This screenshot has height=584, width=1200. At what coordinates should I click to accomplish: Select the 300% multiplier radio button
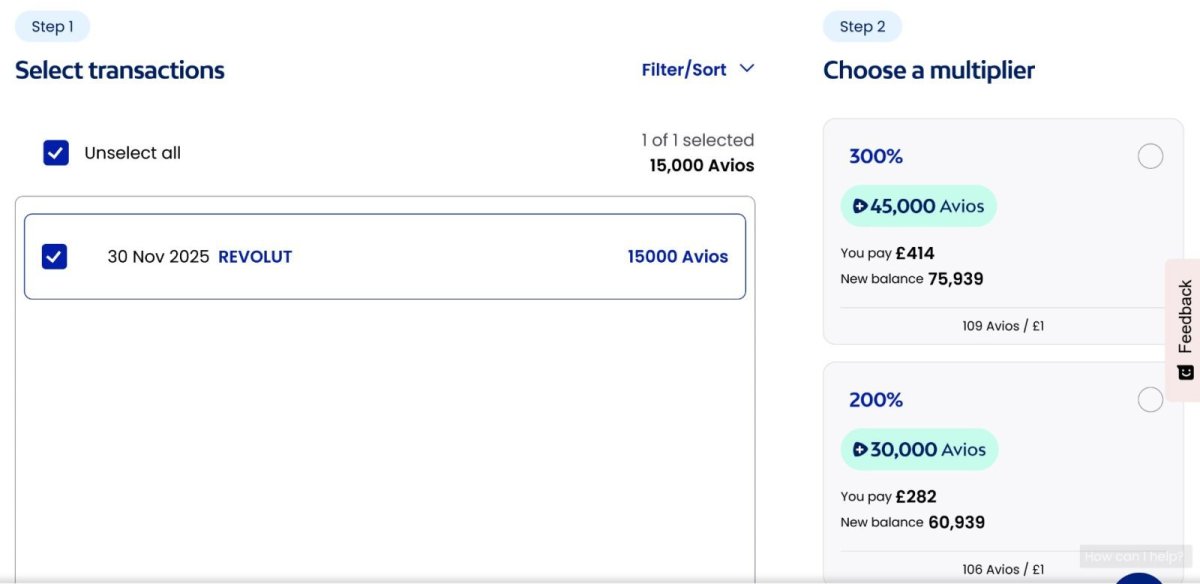click(x=1150, y=157)
